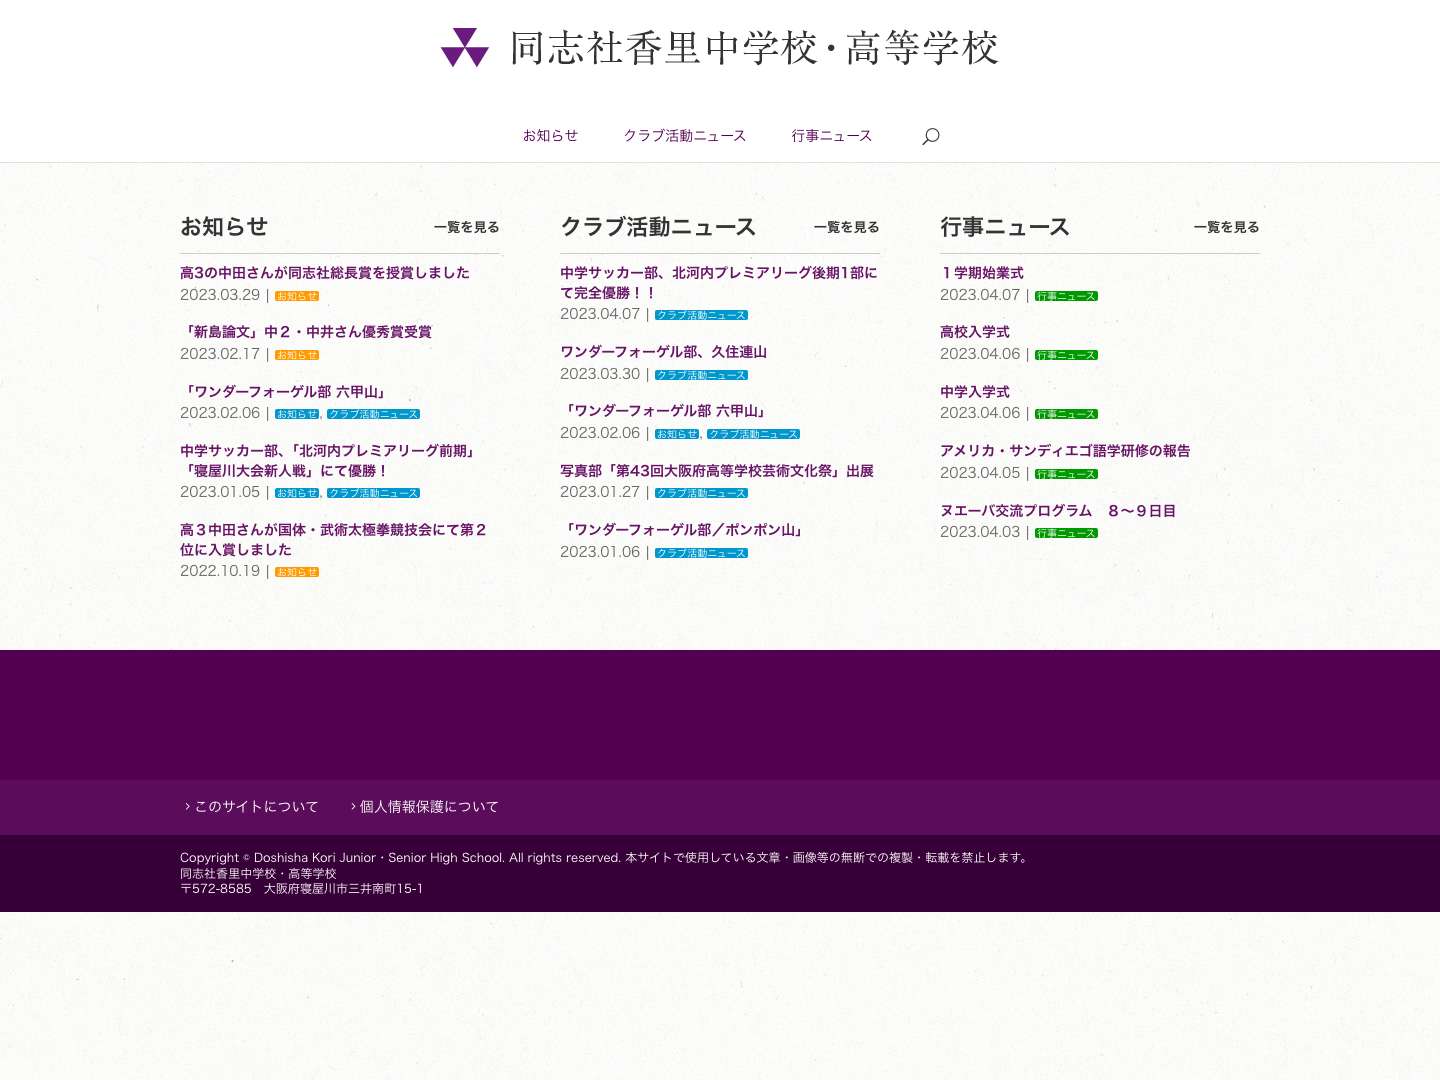The image size is (1440, 1080).
Task: Click the blue クラブ活動ニュース tag under 2023.04.07
Action: point(701,314)
